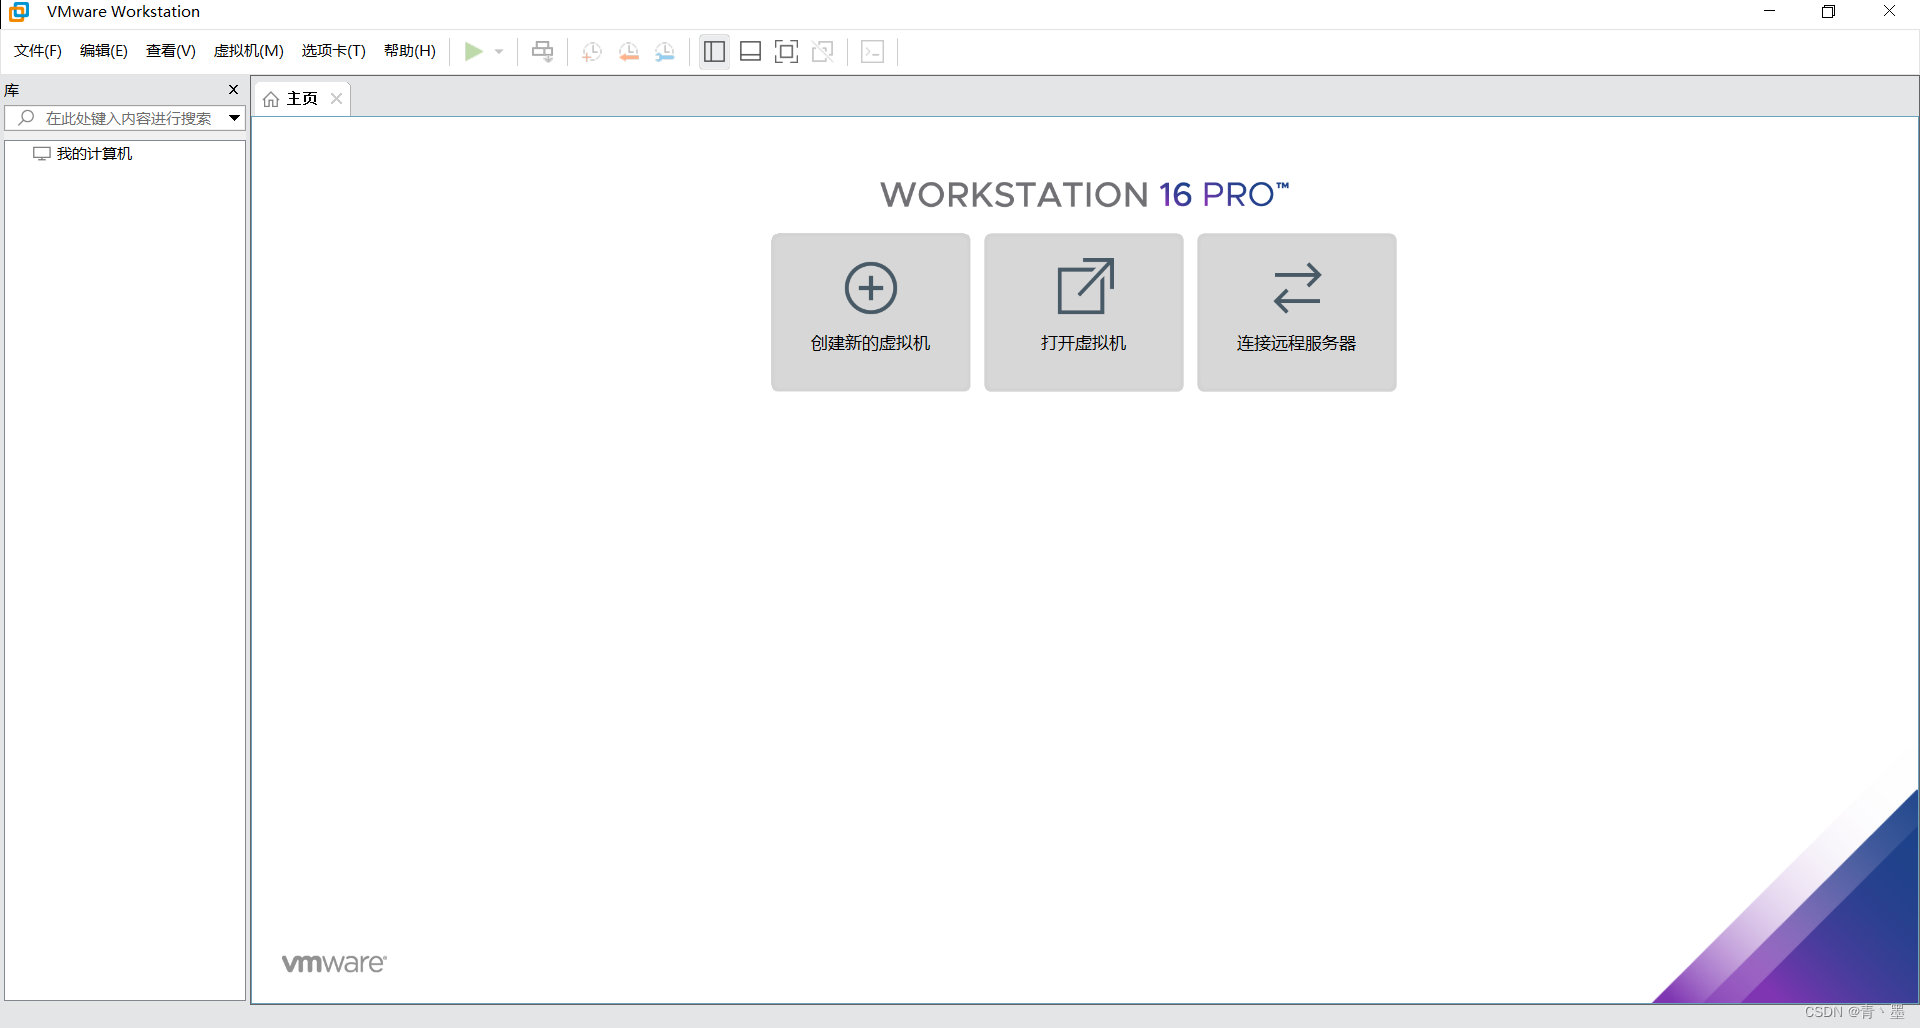1920x1028 pixels.
Task: Open the 帮助(H) menu
Action: coord(409,51)
